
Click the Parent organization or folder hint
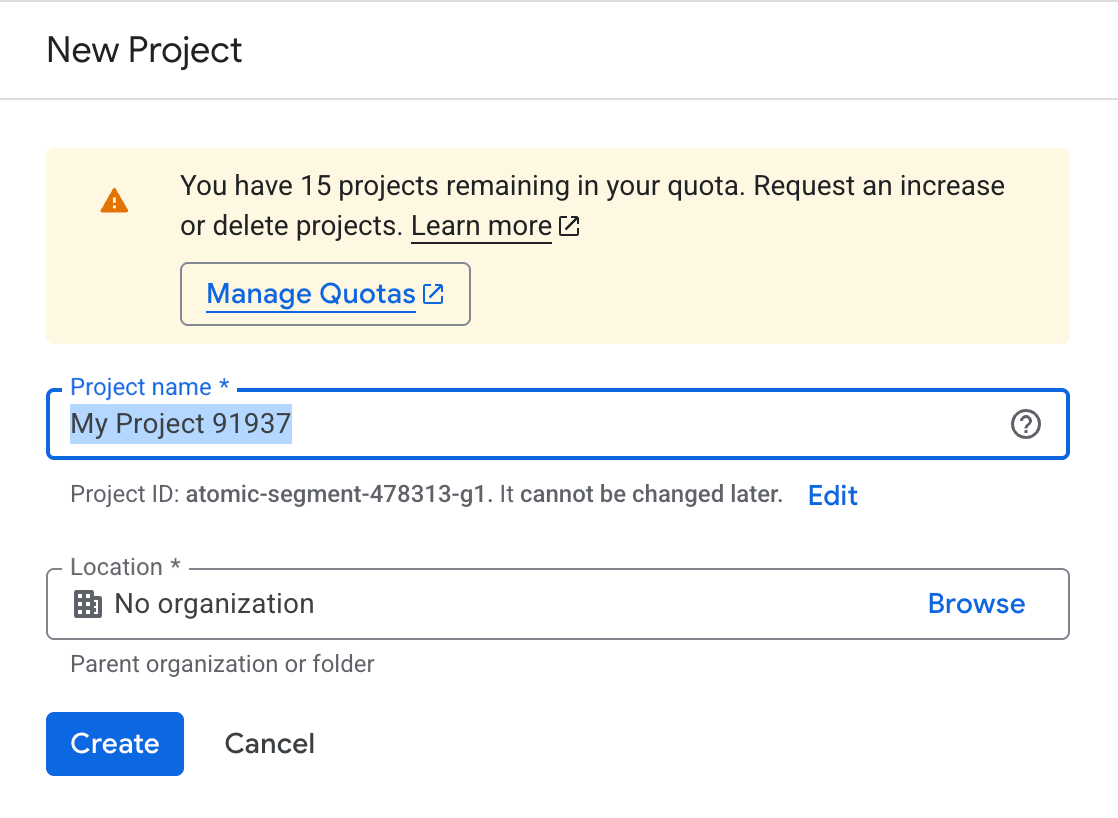tap(222, 664)
